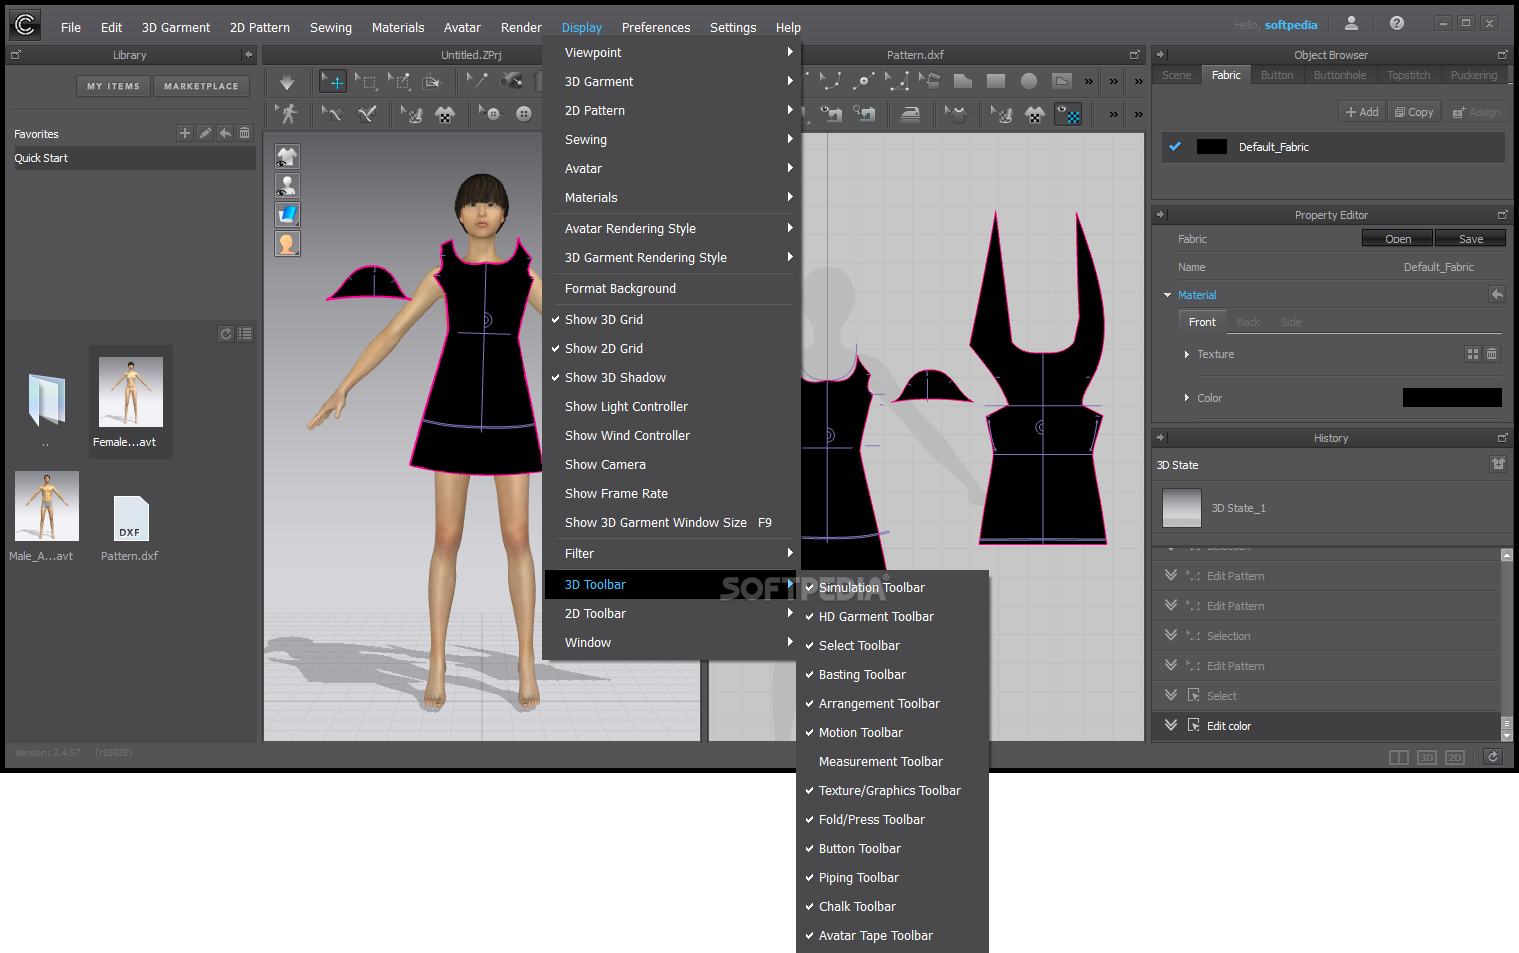Toggle off Show 3D Shadow
This screenshot has width=1519, height=953.
coord(615,378)
